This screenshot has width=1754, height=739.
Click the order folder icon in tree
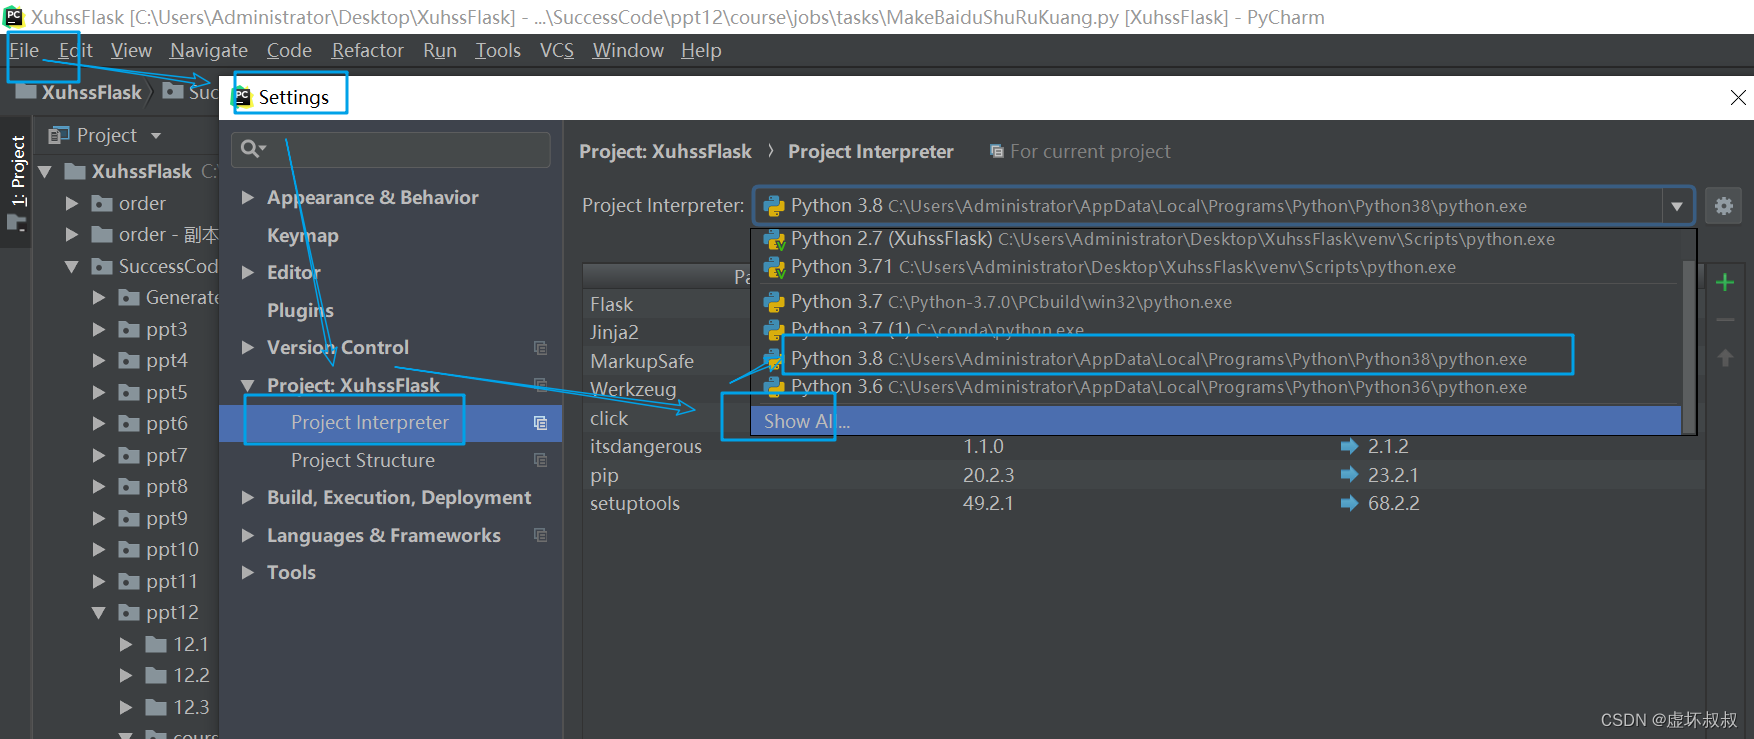pyautogui.click(x=102, y=203)
